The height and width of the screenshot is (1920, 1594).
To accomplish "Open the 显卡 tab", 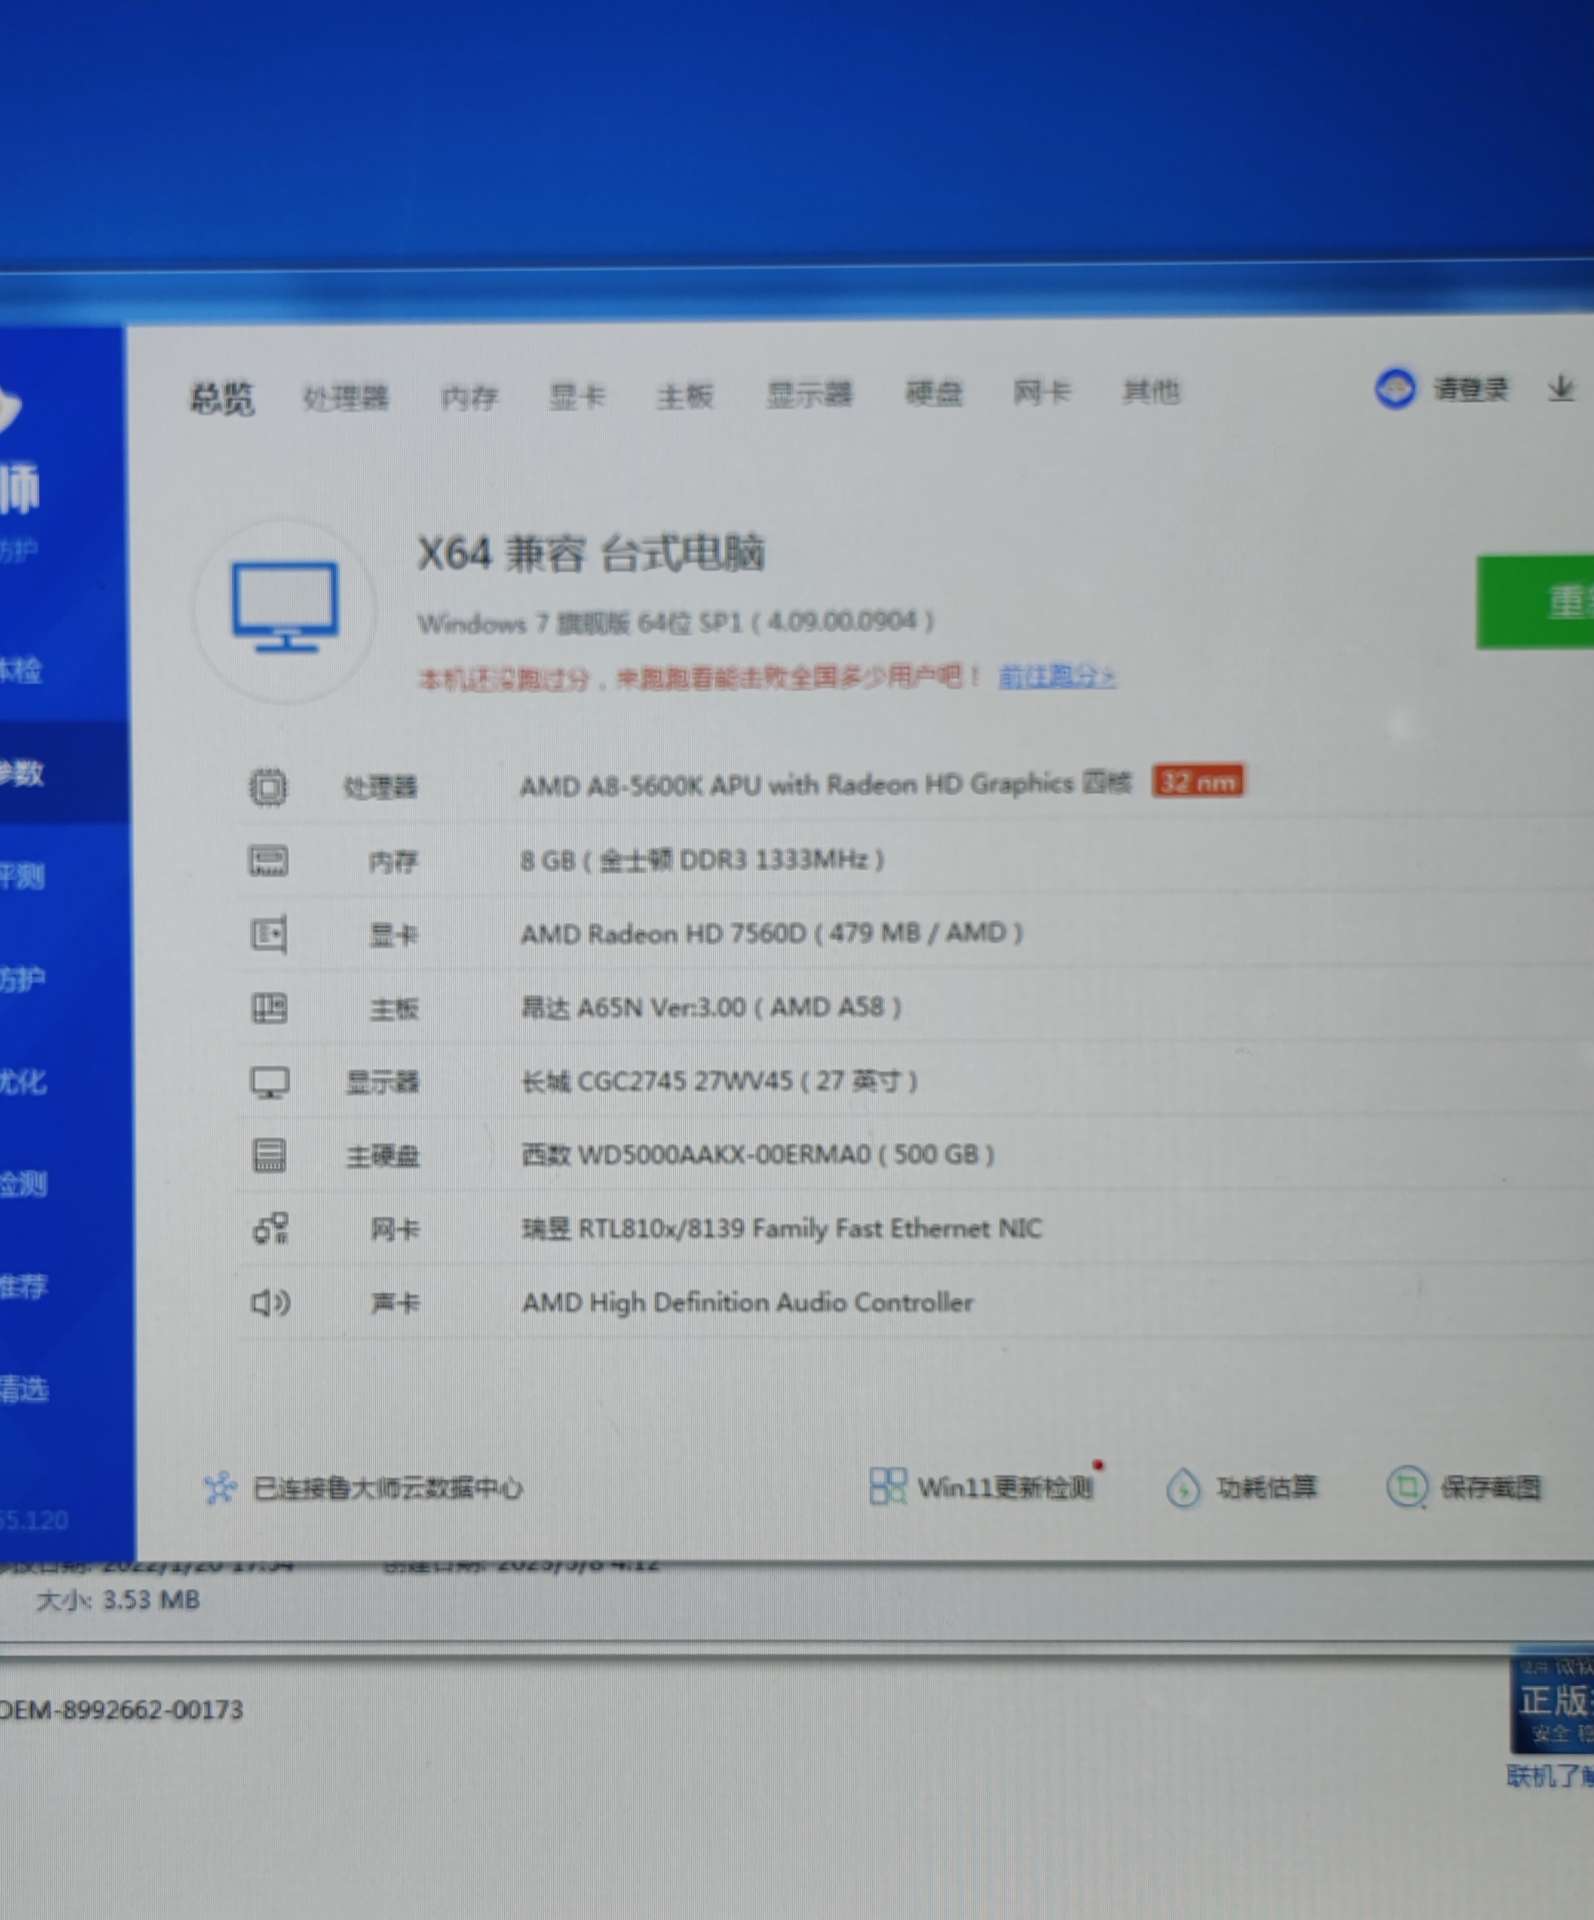I will click(578, 396).
